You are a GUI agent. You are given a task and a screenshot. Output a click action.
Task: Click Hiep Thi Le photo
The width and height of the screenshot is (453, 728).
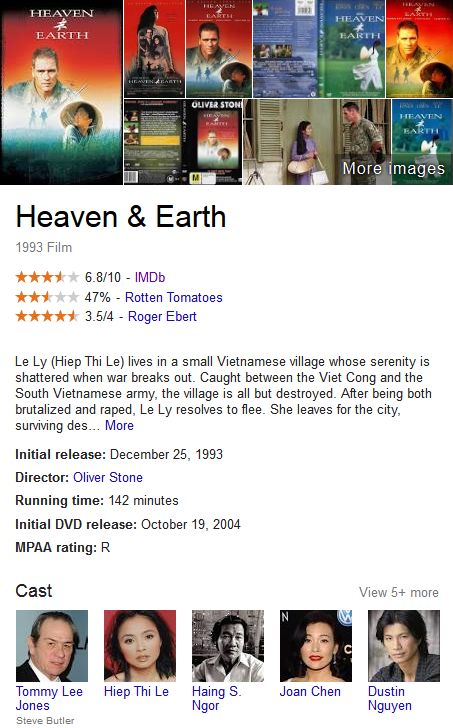pos(140,646)
